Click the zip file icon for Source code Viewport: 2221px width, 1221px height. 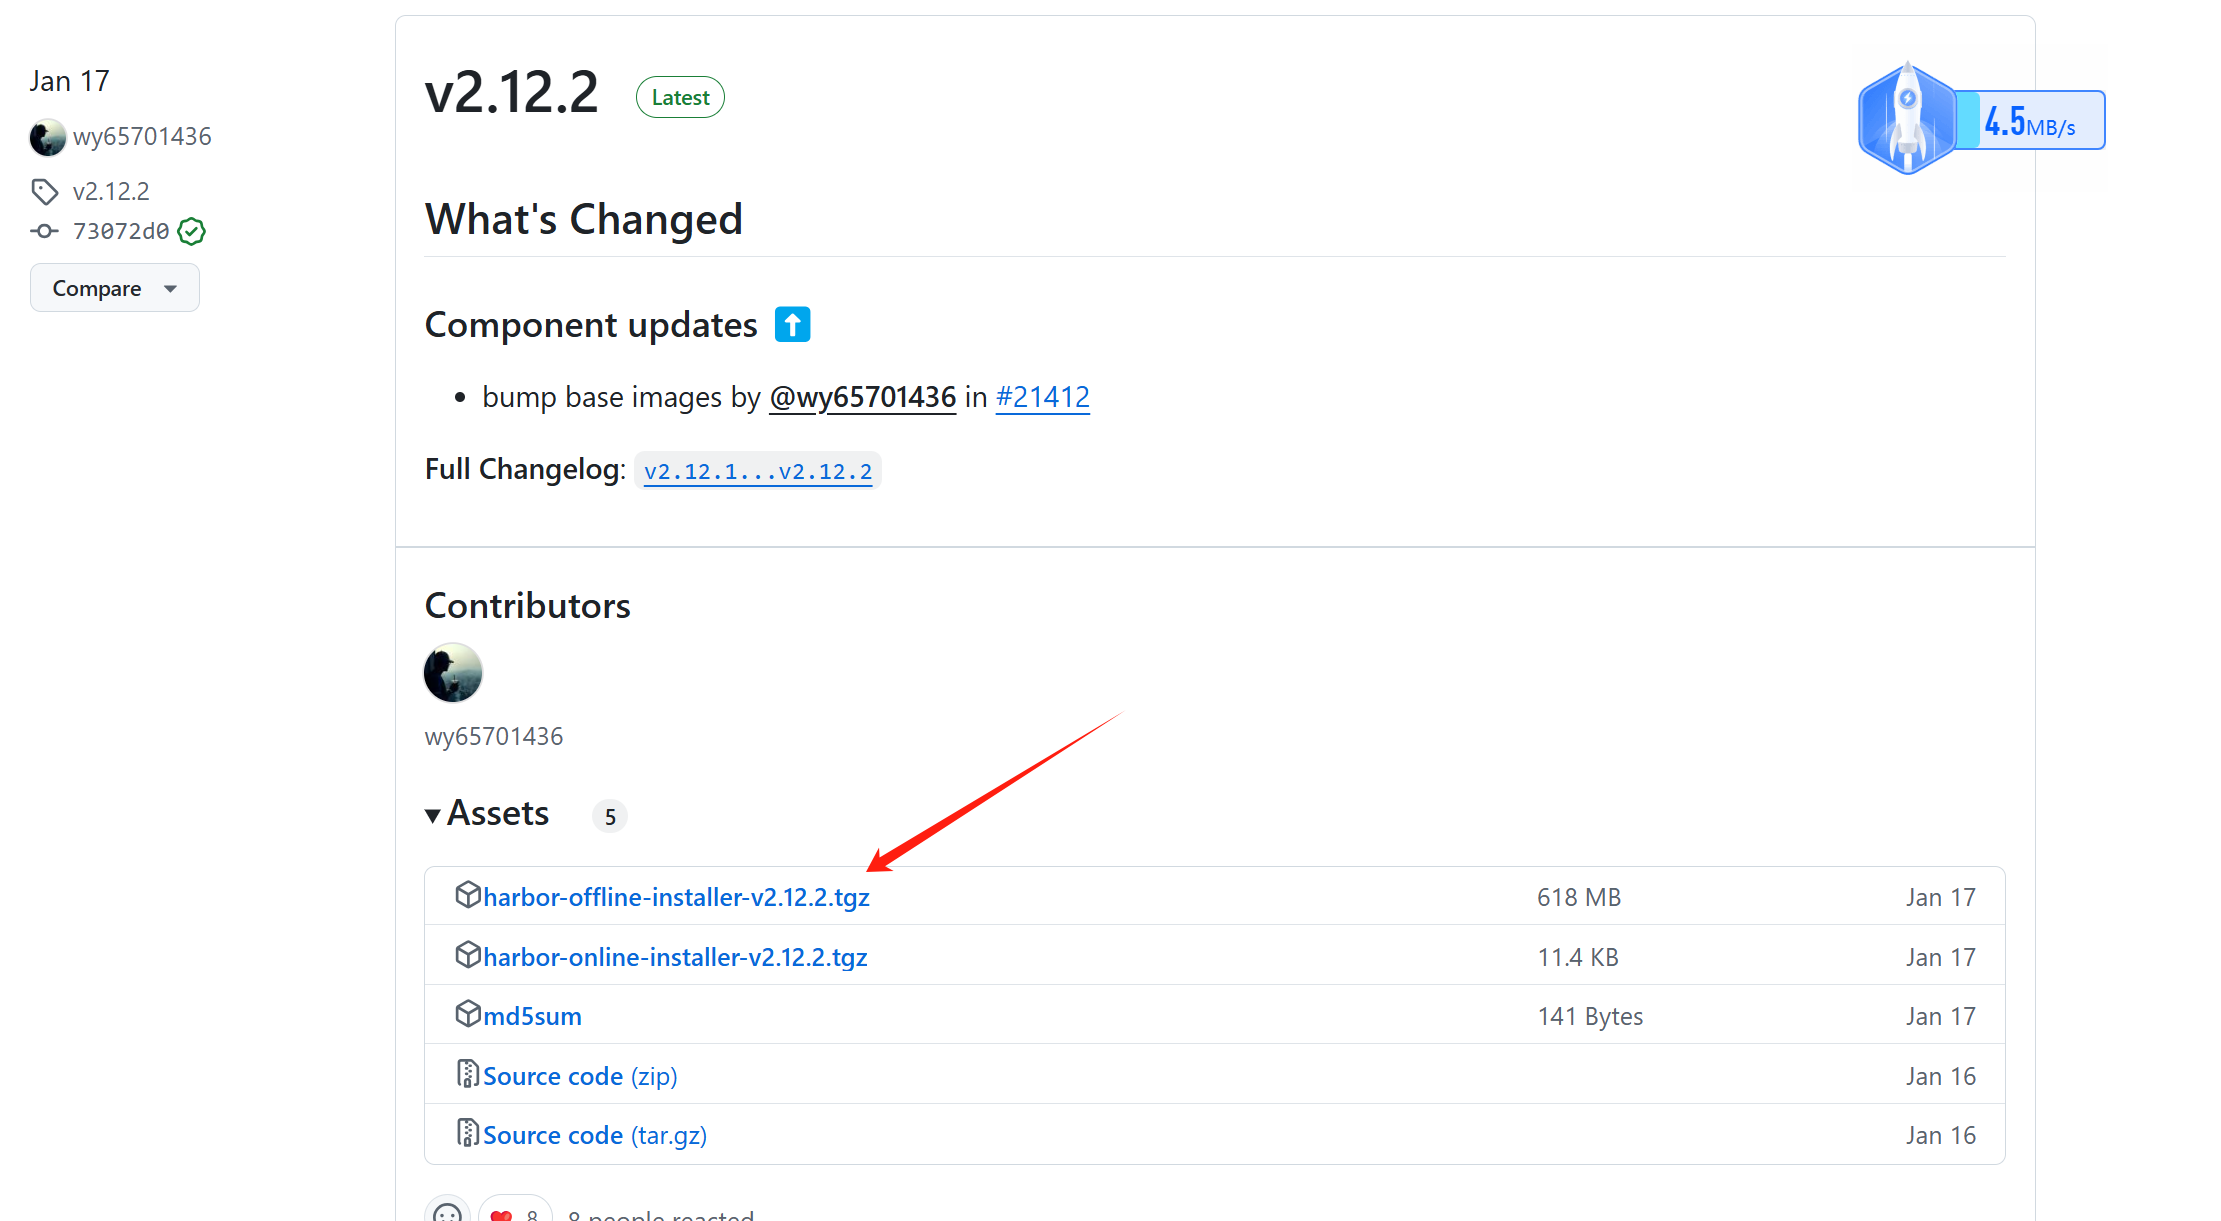[x=467, y=1073]
